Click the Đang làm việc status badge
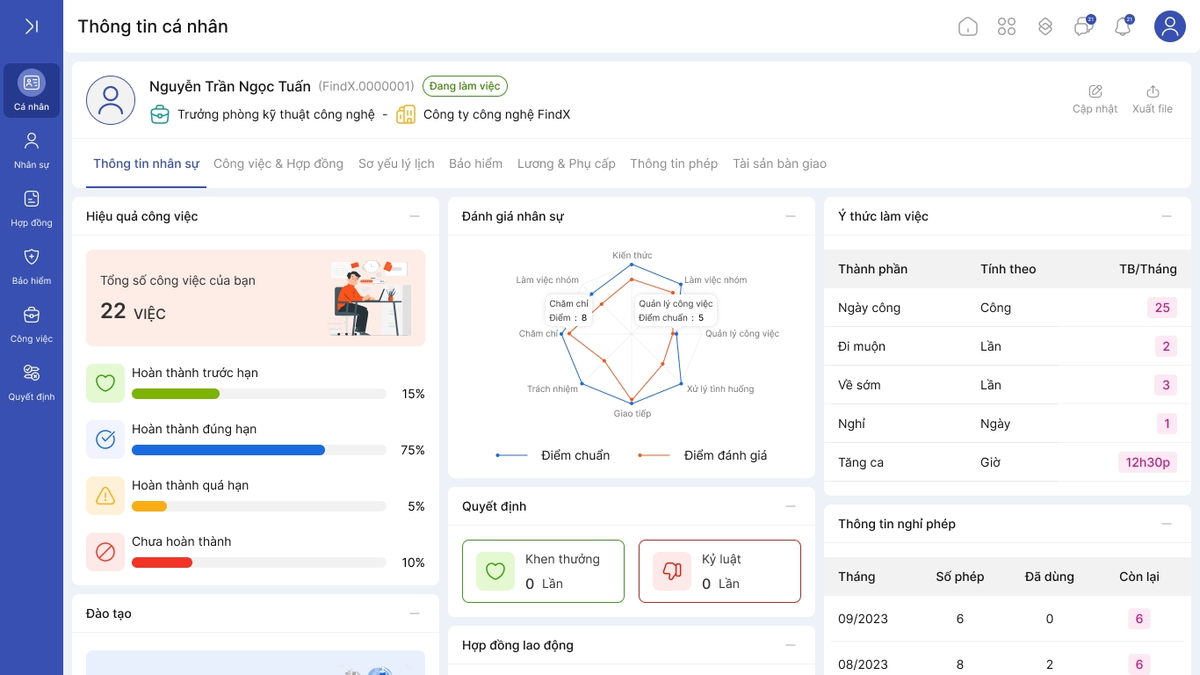This screenshot has height=675, width=1200. click(465, 86)
